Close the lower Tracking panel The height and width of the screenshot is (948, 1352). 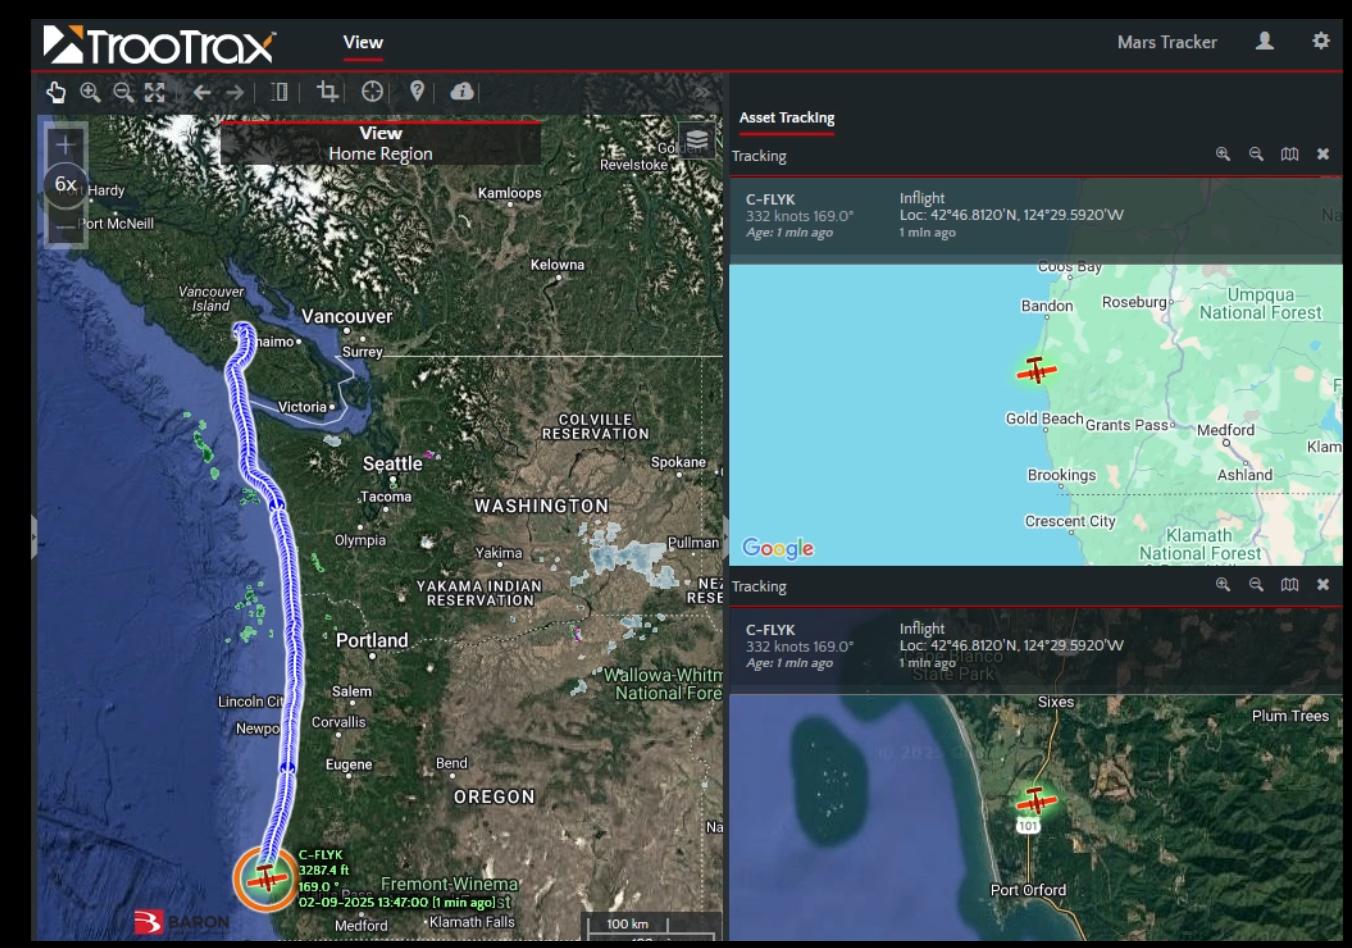[x=1323, y=585]
